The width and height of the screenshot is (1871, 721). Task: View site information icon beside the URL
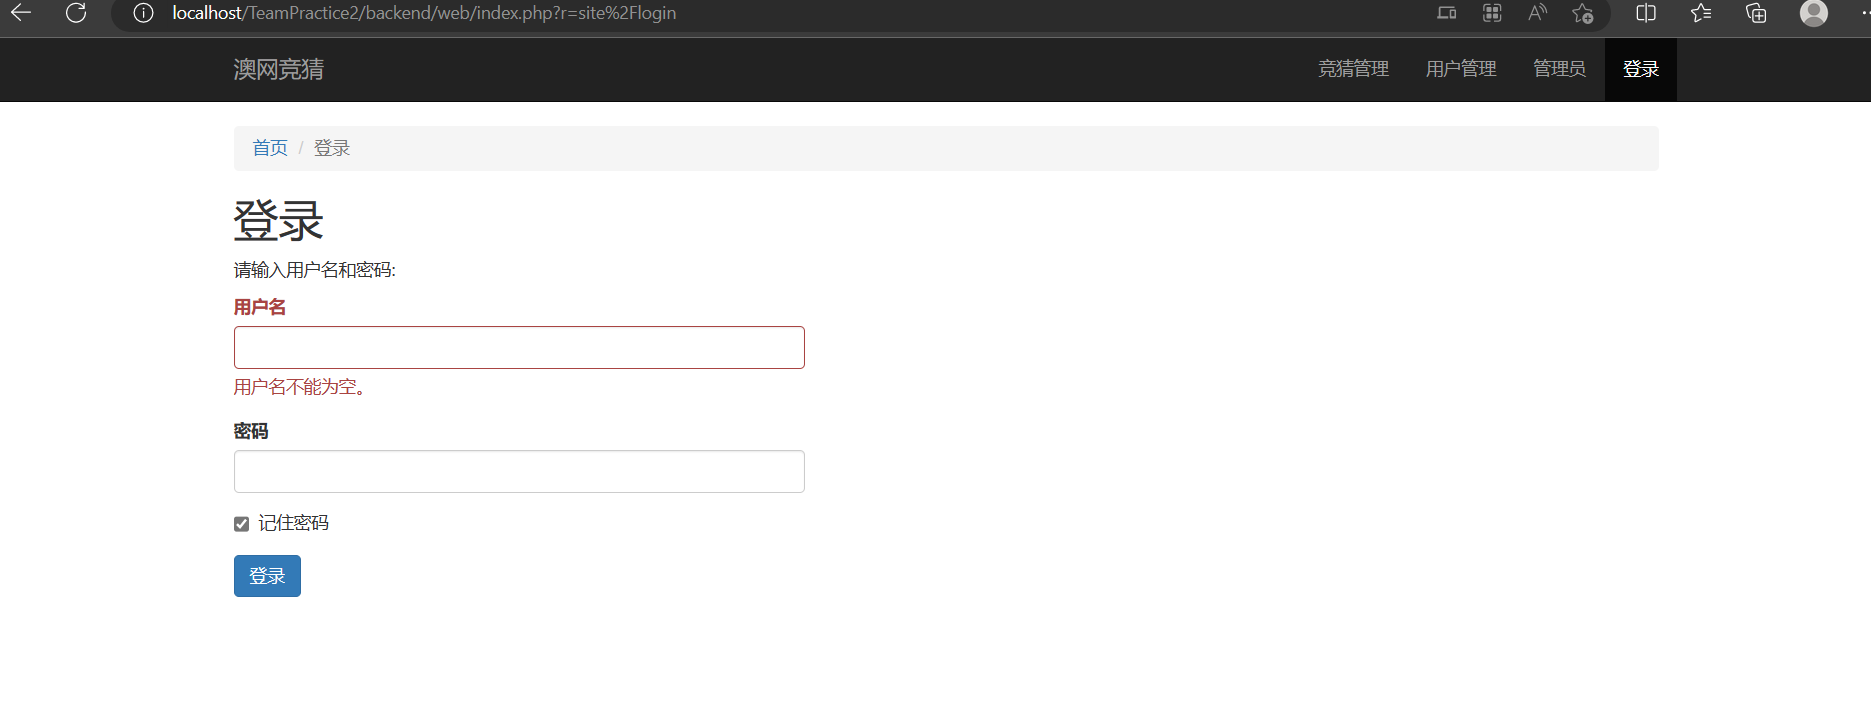click(x=143, y=13)
